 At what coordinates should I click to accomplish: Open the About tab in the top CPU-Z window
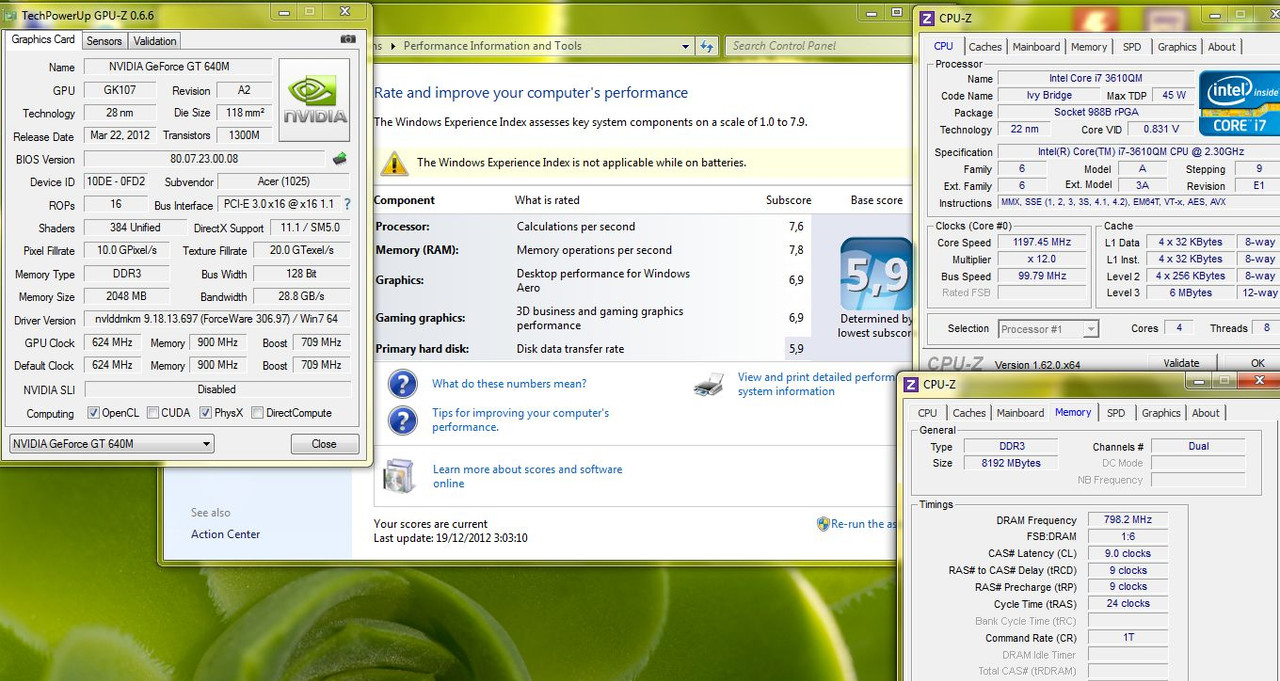[x=1221, y=47]
